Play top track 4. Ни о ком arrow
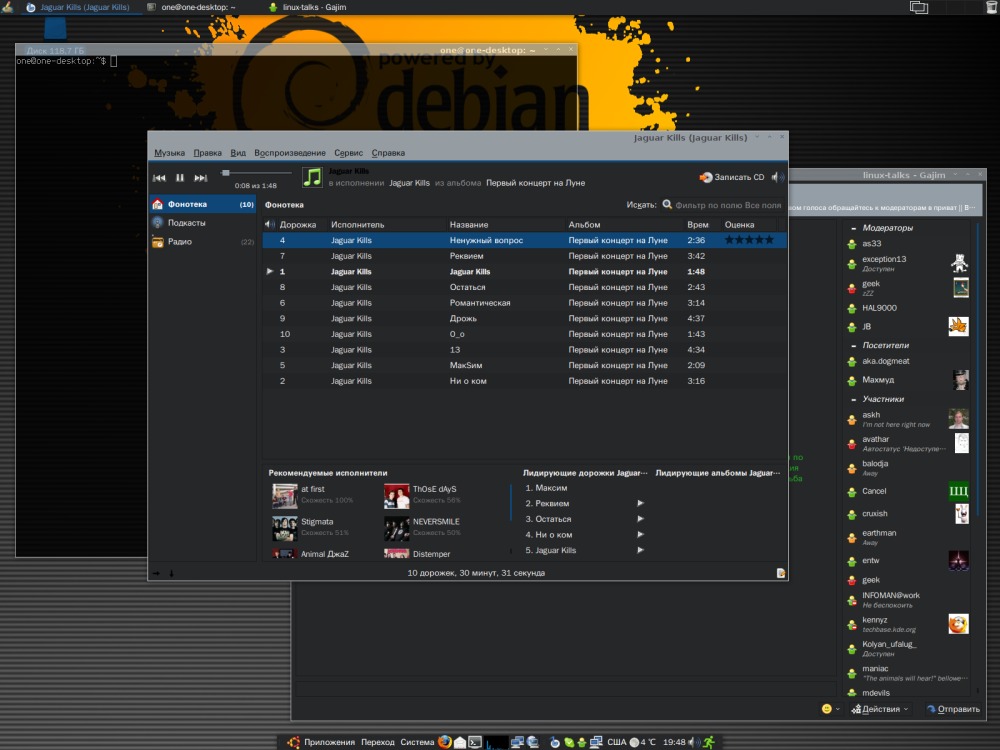 pos(640,534)
